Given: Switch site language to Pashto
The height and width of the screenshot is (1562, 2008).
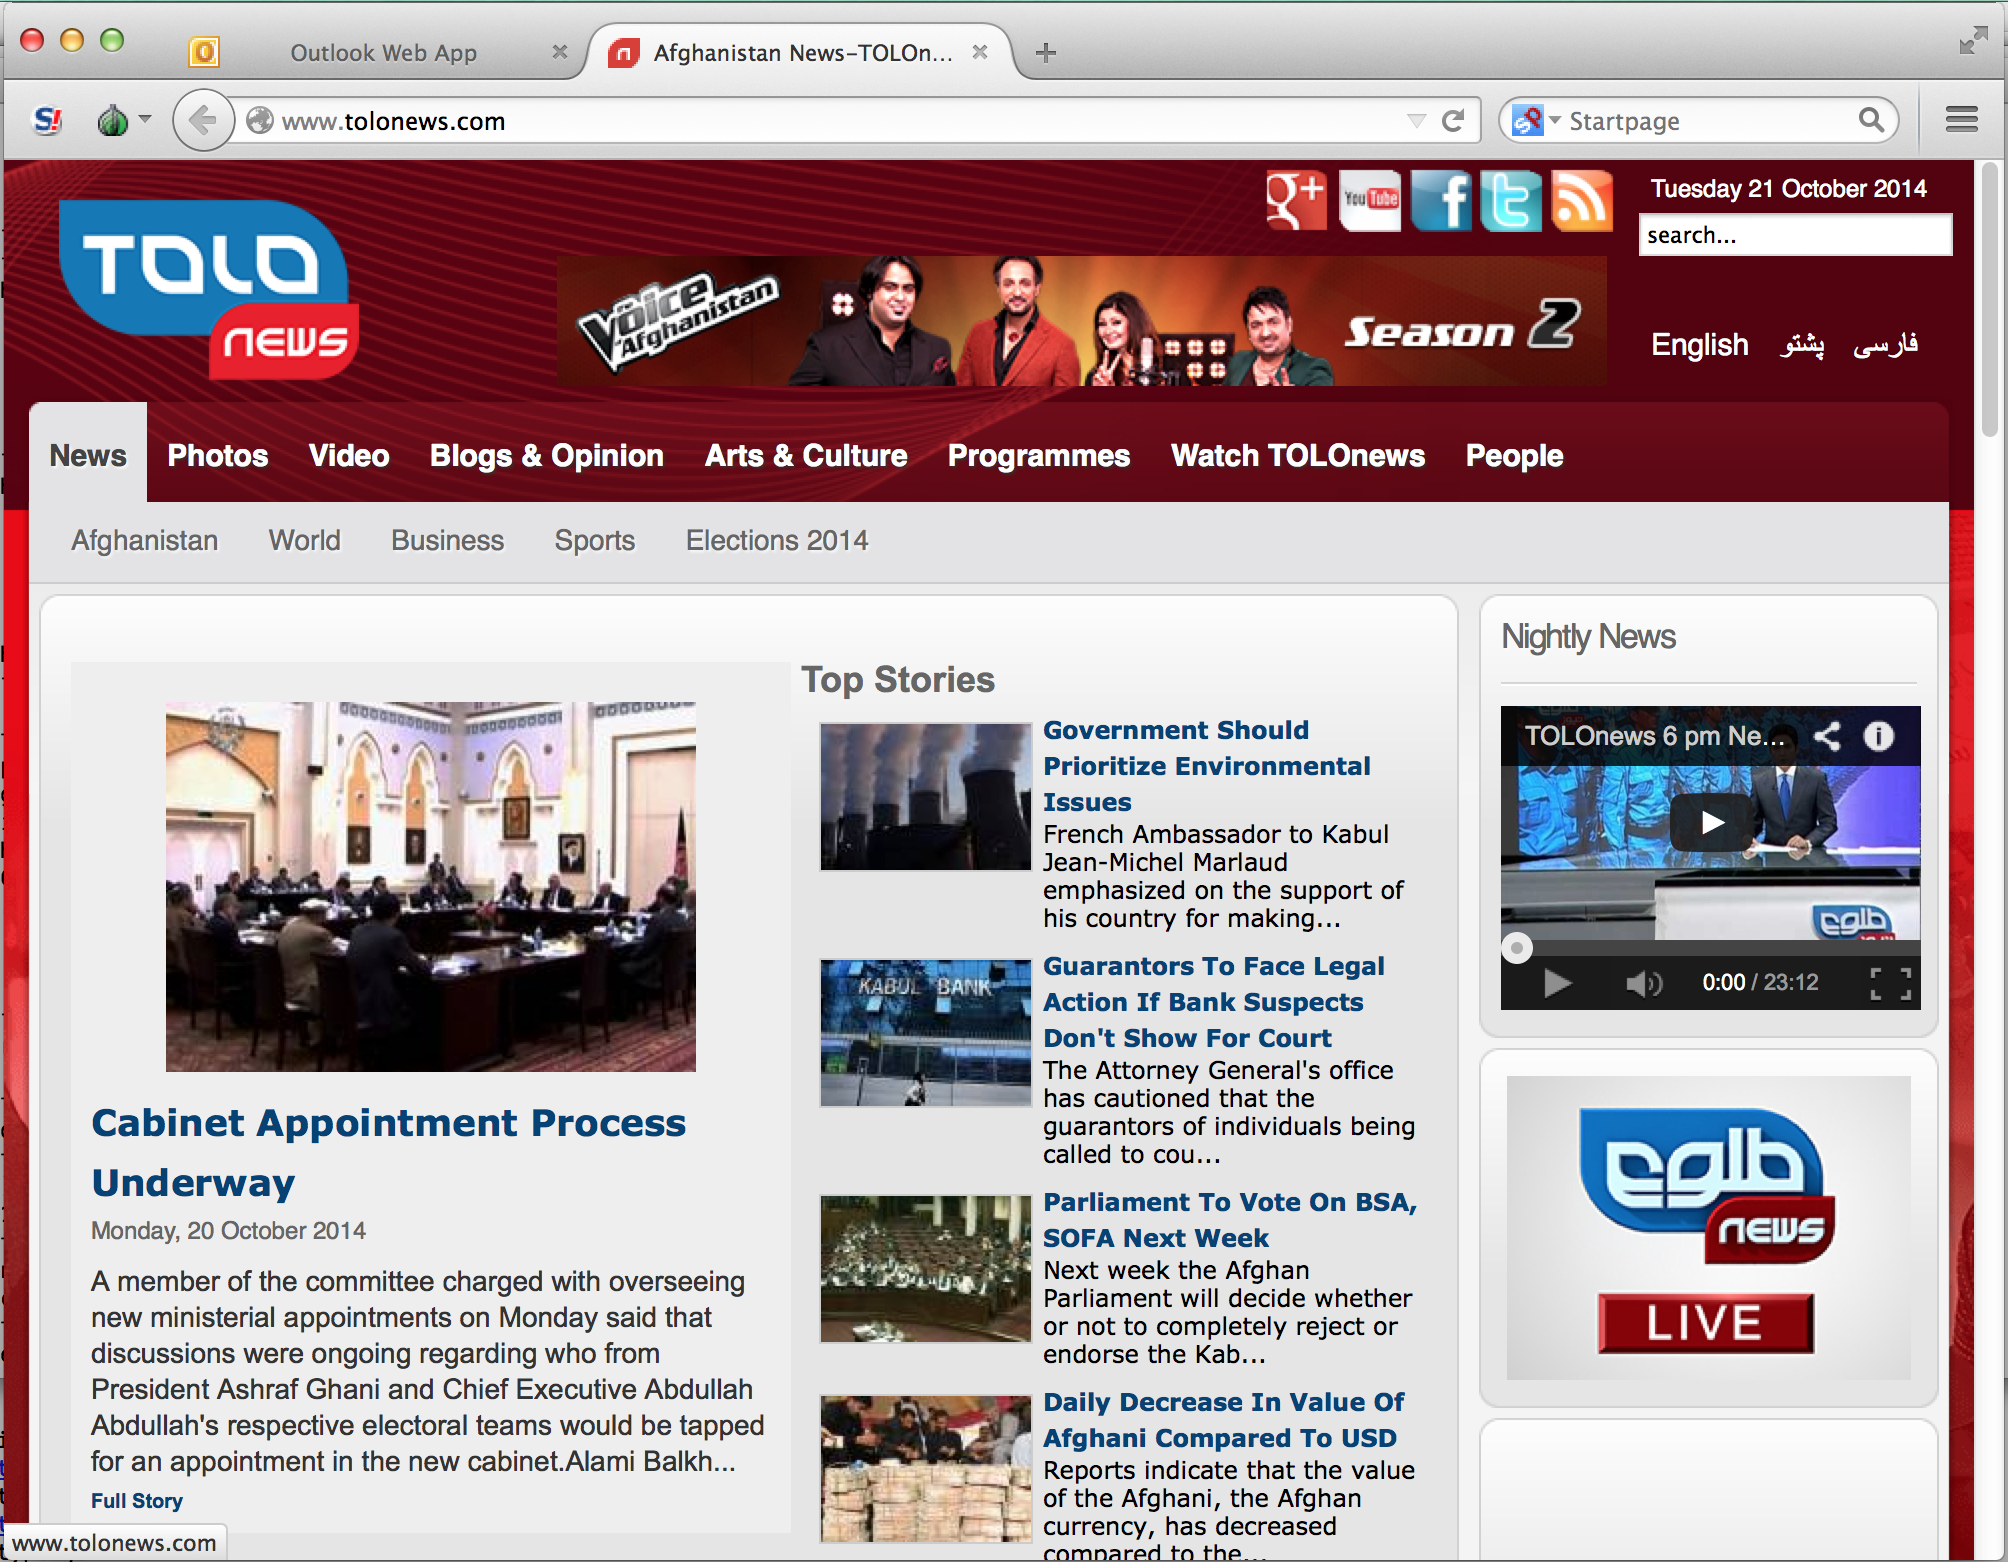Looking at the screenshot, I should [x=1802, y=345].
